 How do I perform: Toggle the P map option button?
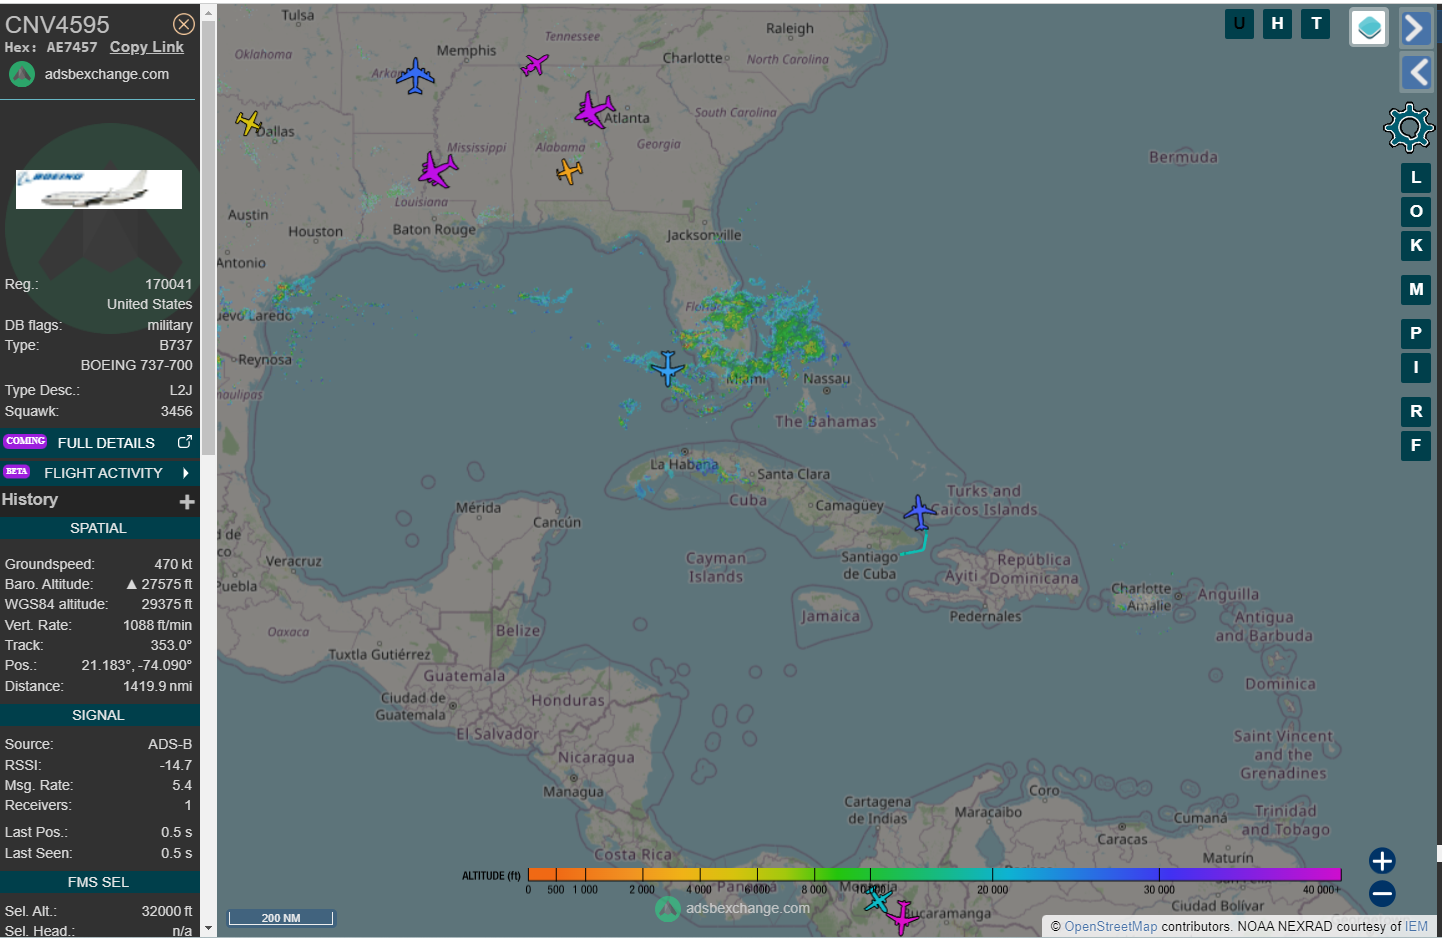1416,334
